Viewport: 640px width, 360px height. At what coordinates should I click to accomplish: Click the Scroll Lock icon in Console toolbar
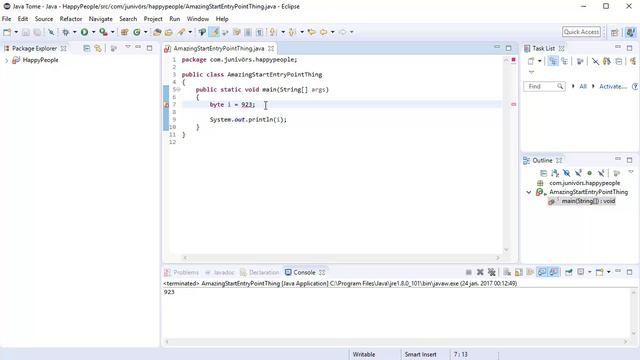click(518, 272)
